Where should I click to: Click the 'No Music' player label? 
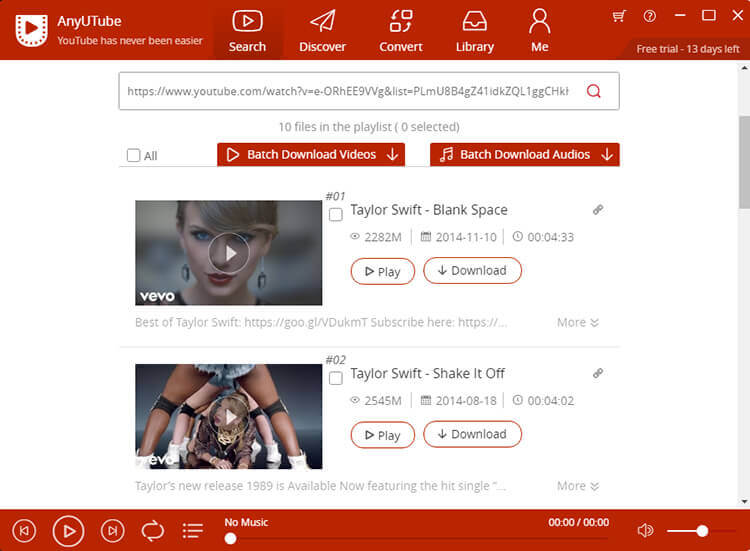[x=246, y=522]
